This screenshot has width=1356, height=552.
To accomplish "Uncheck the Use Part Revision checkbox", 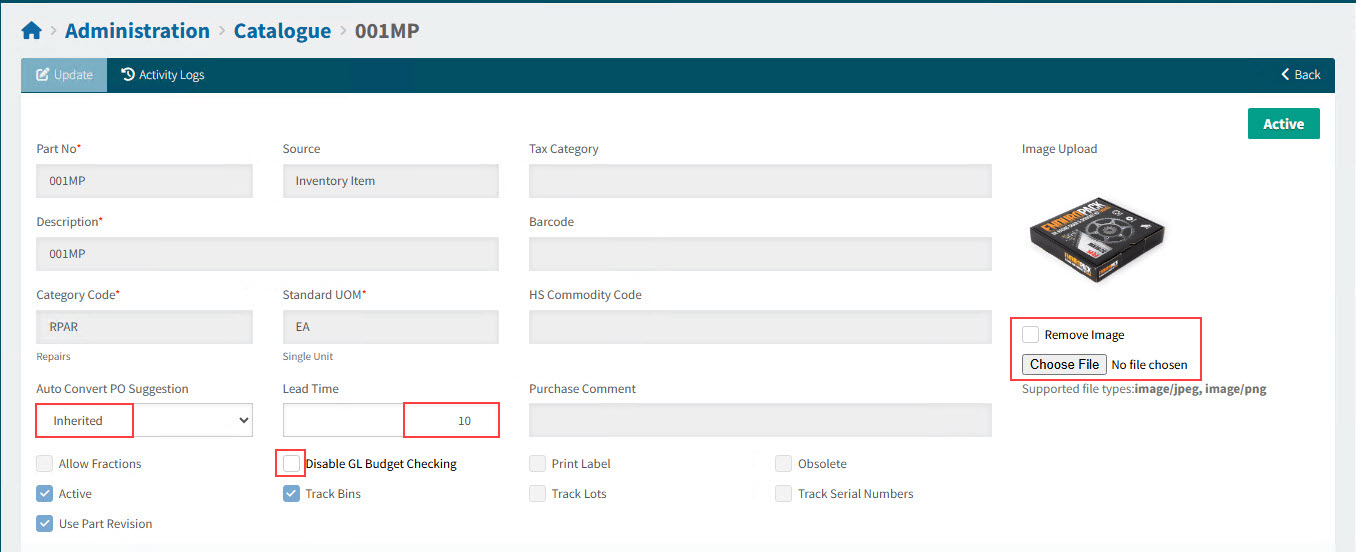I will point(45,524).
